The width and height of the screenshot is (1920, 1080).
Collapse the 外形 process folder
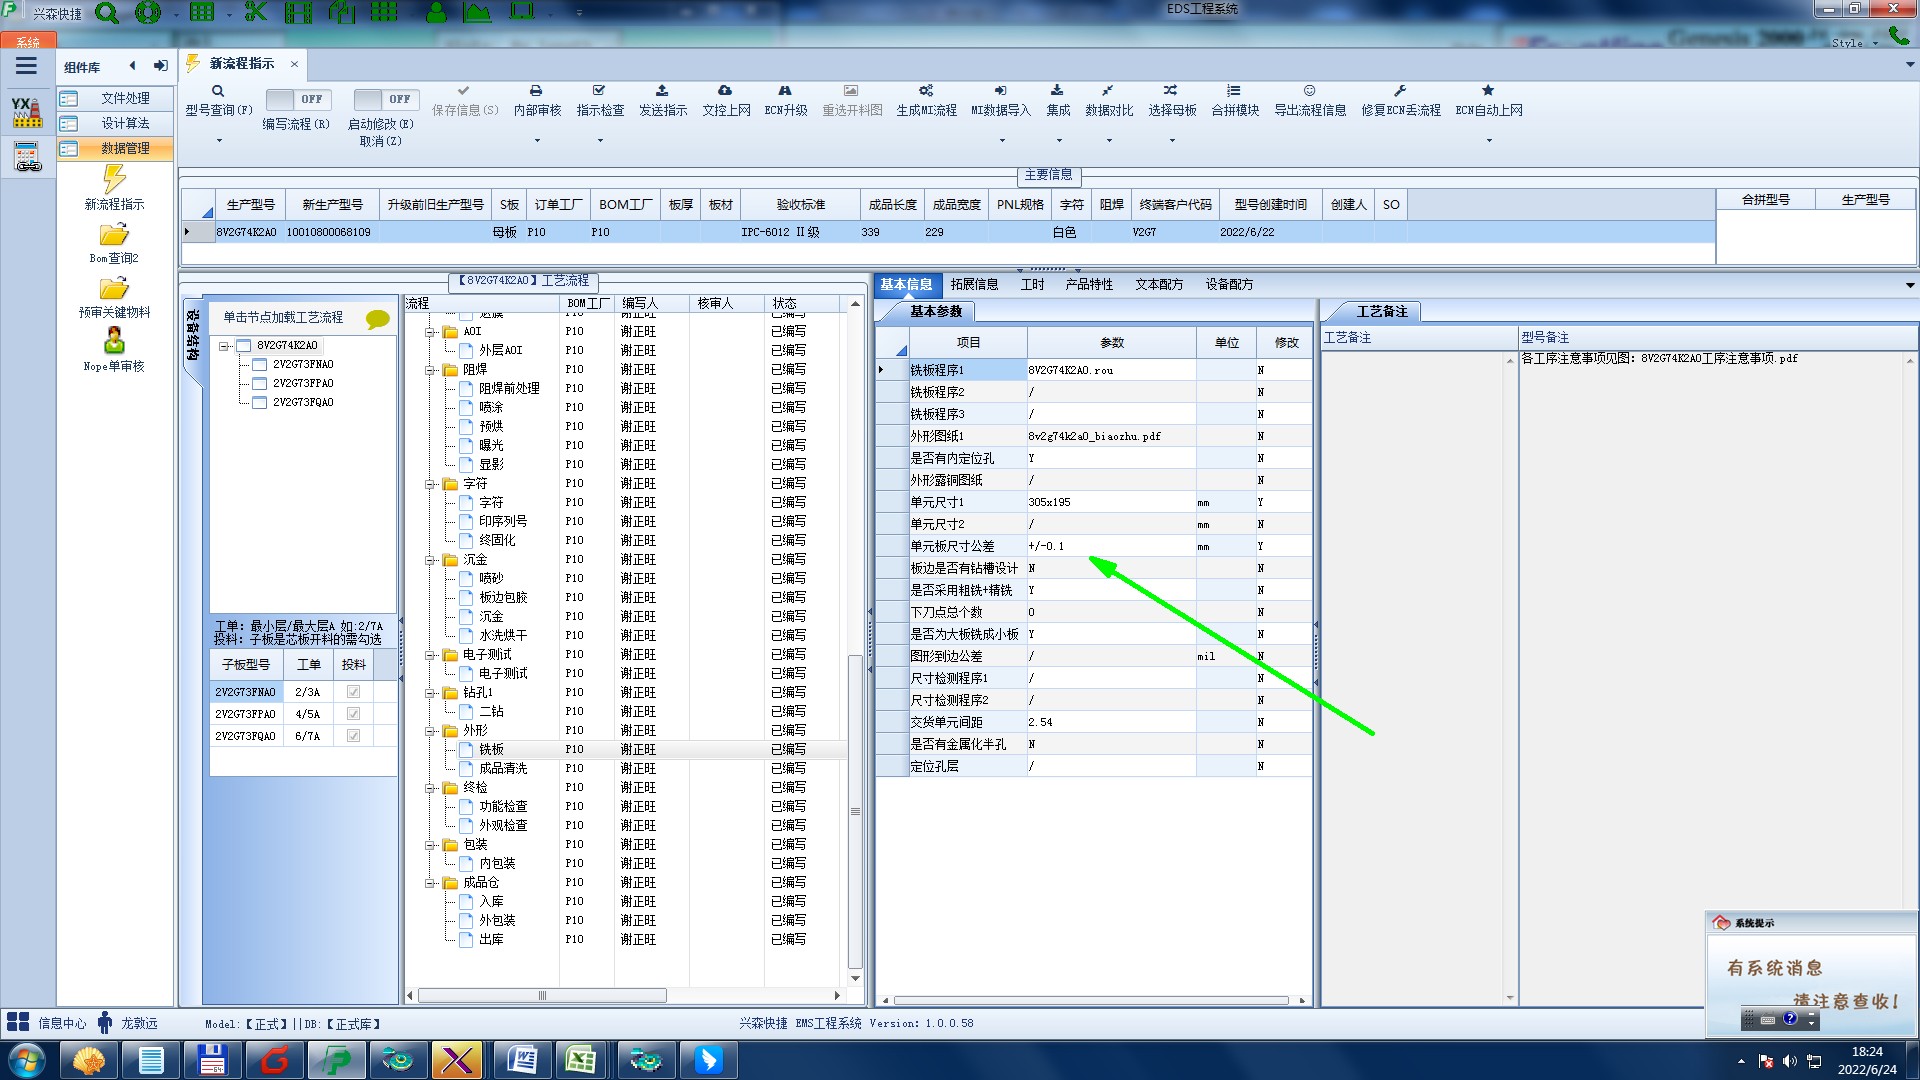tap(430, 731)
